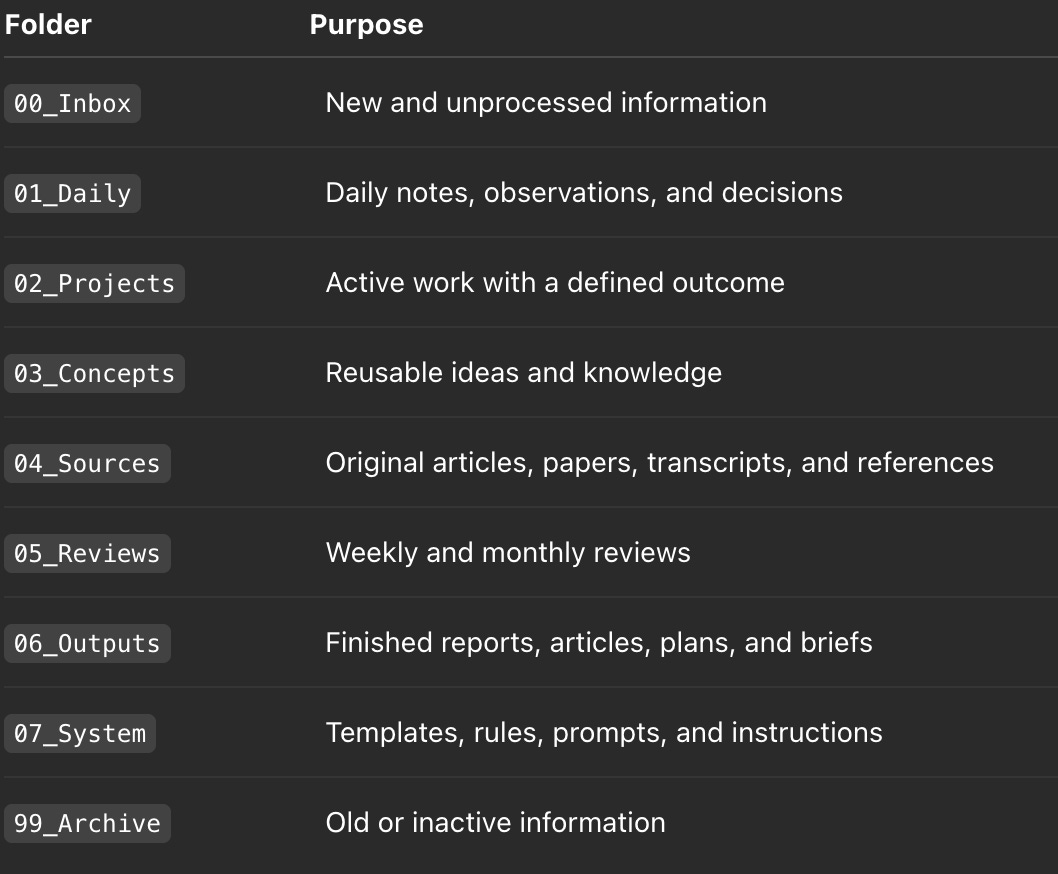Click 'Old or inactive information' text
Image resolution: width=1058 pixels, height=874 pixels.
click(495, 823)
